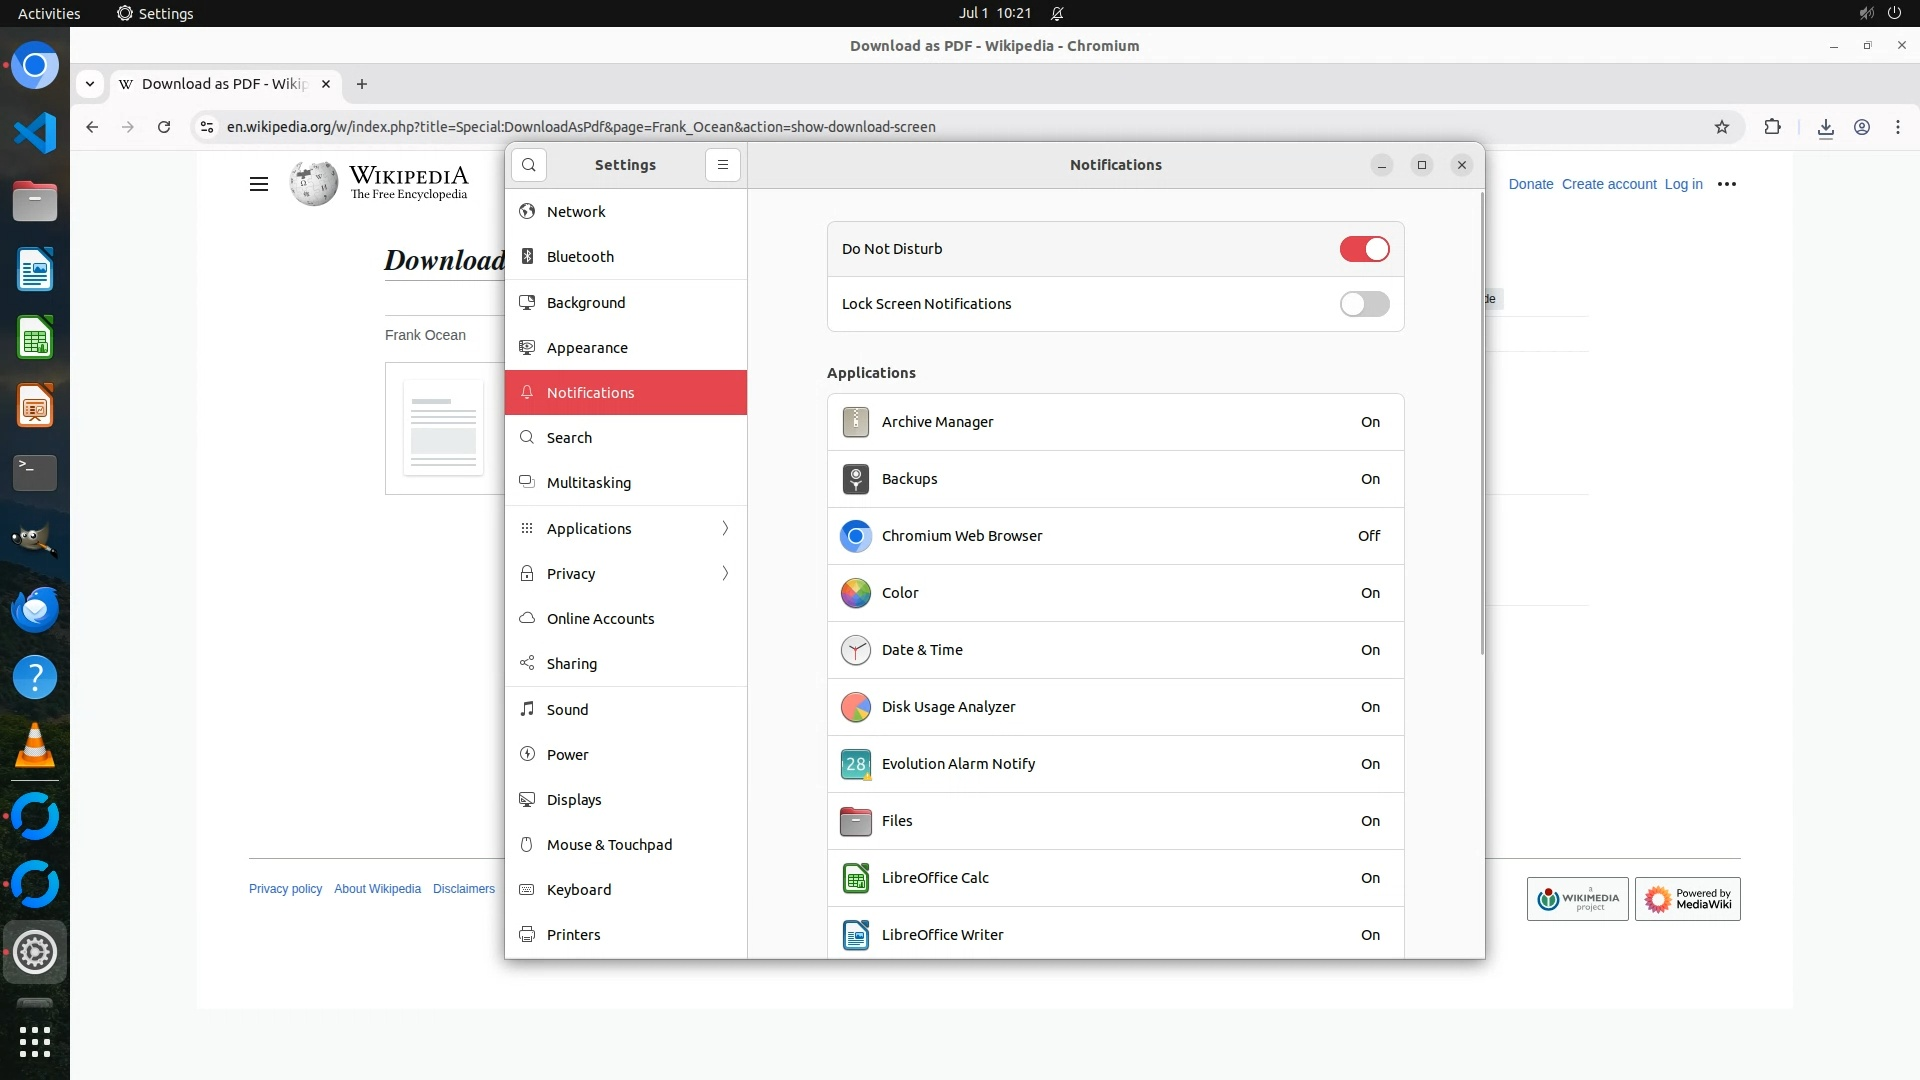The height and width of the screenshot is (1080, 1920).
Task: Open VLC media player from dock
Action: pyautogui.click(x=35, y=745)
